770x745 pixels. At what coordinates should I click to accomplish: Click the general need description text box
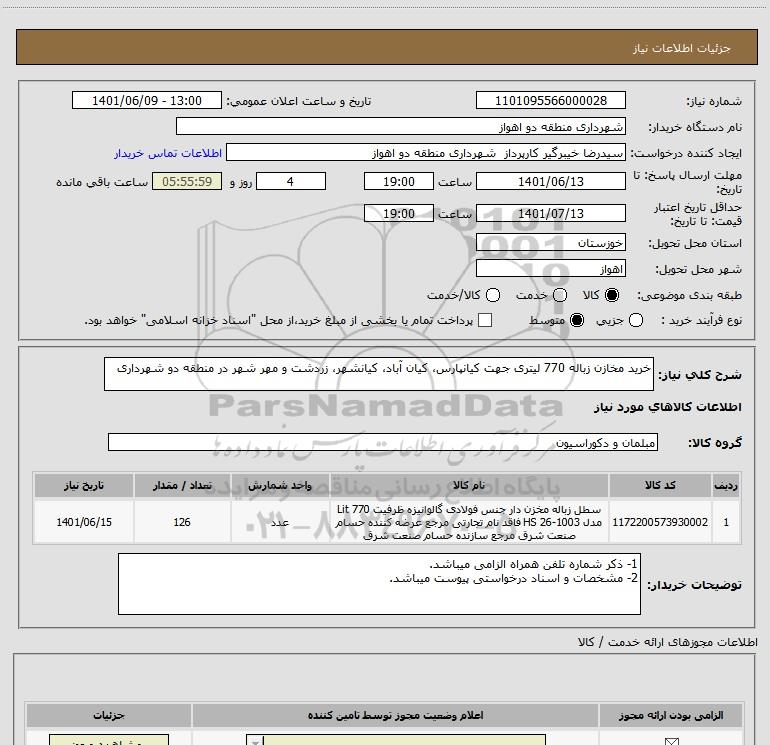(379, 374)
